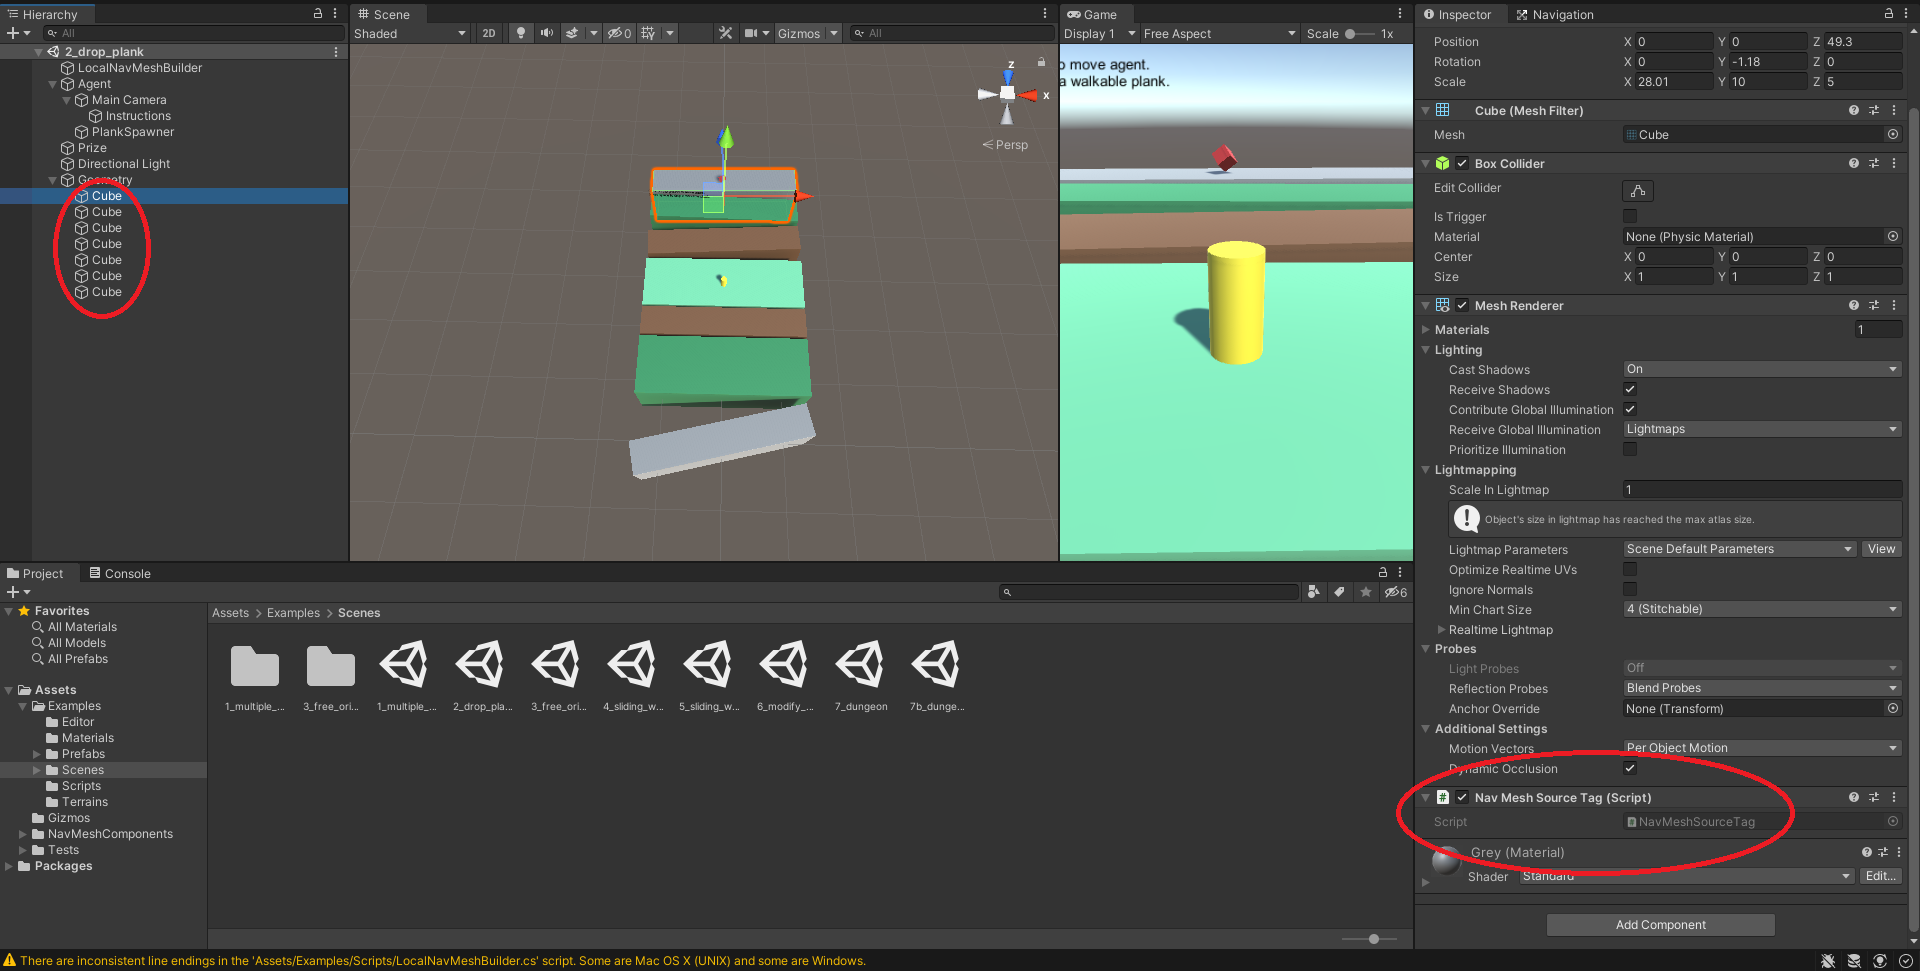Open Mesh Renderer kebab menu

[x=1894, y=305]
